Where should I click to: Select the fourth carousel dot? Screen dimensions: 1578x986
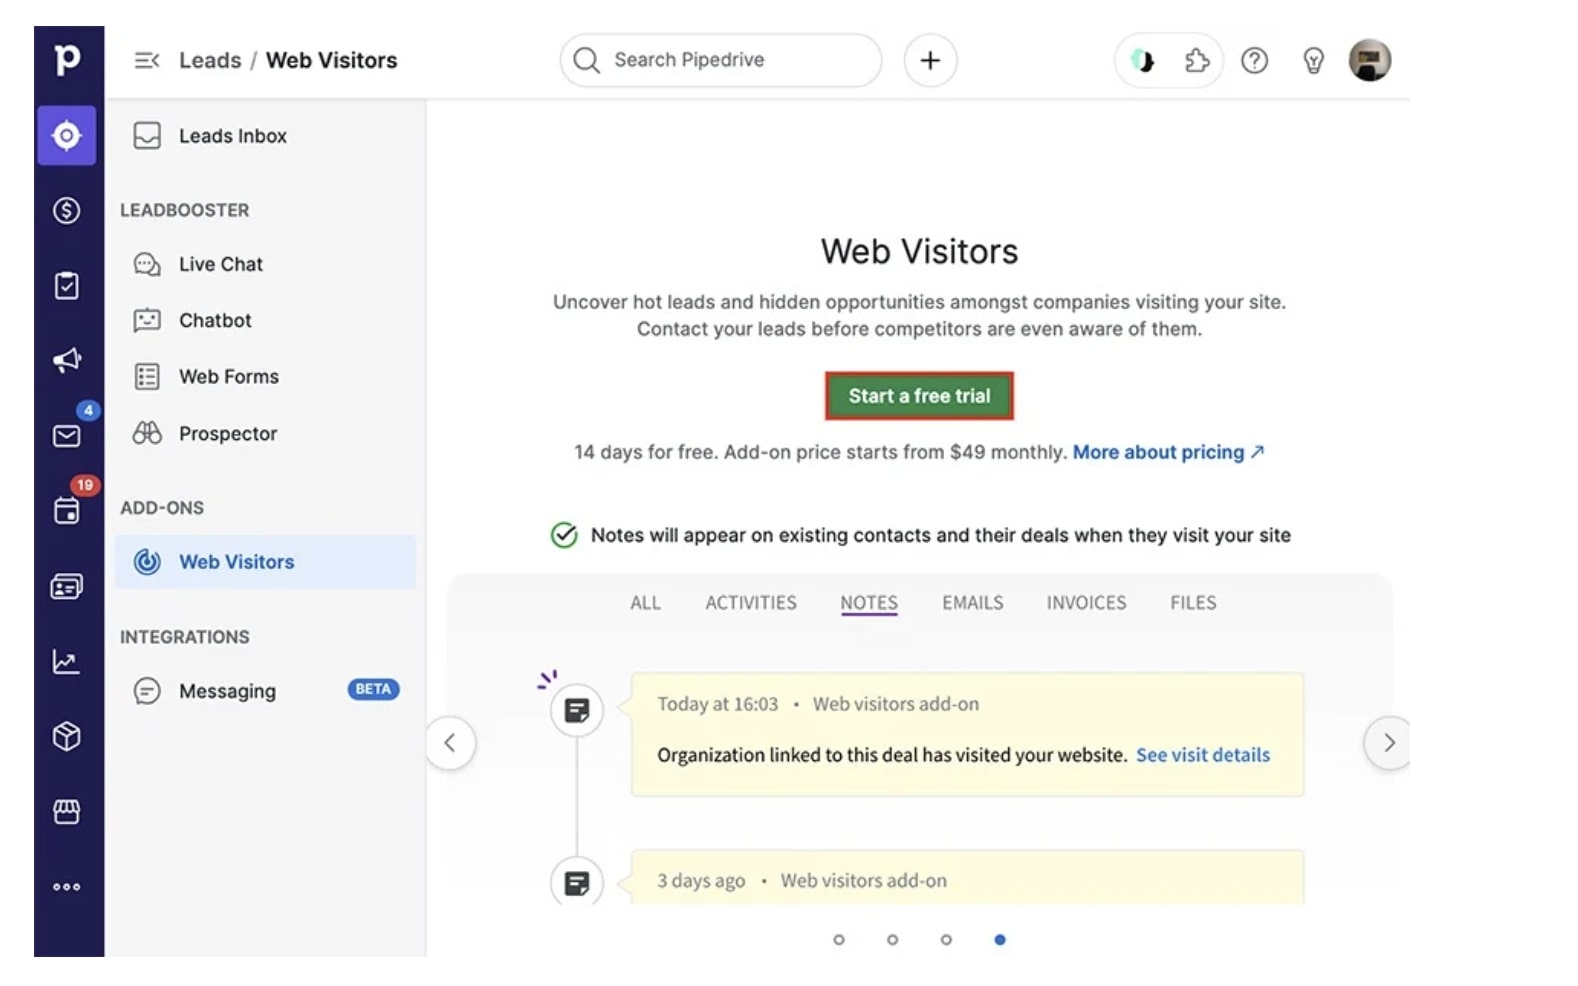point(1000,940)
